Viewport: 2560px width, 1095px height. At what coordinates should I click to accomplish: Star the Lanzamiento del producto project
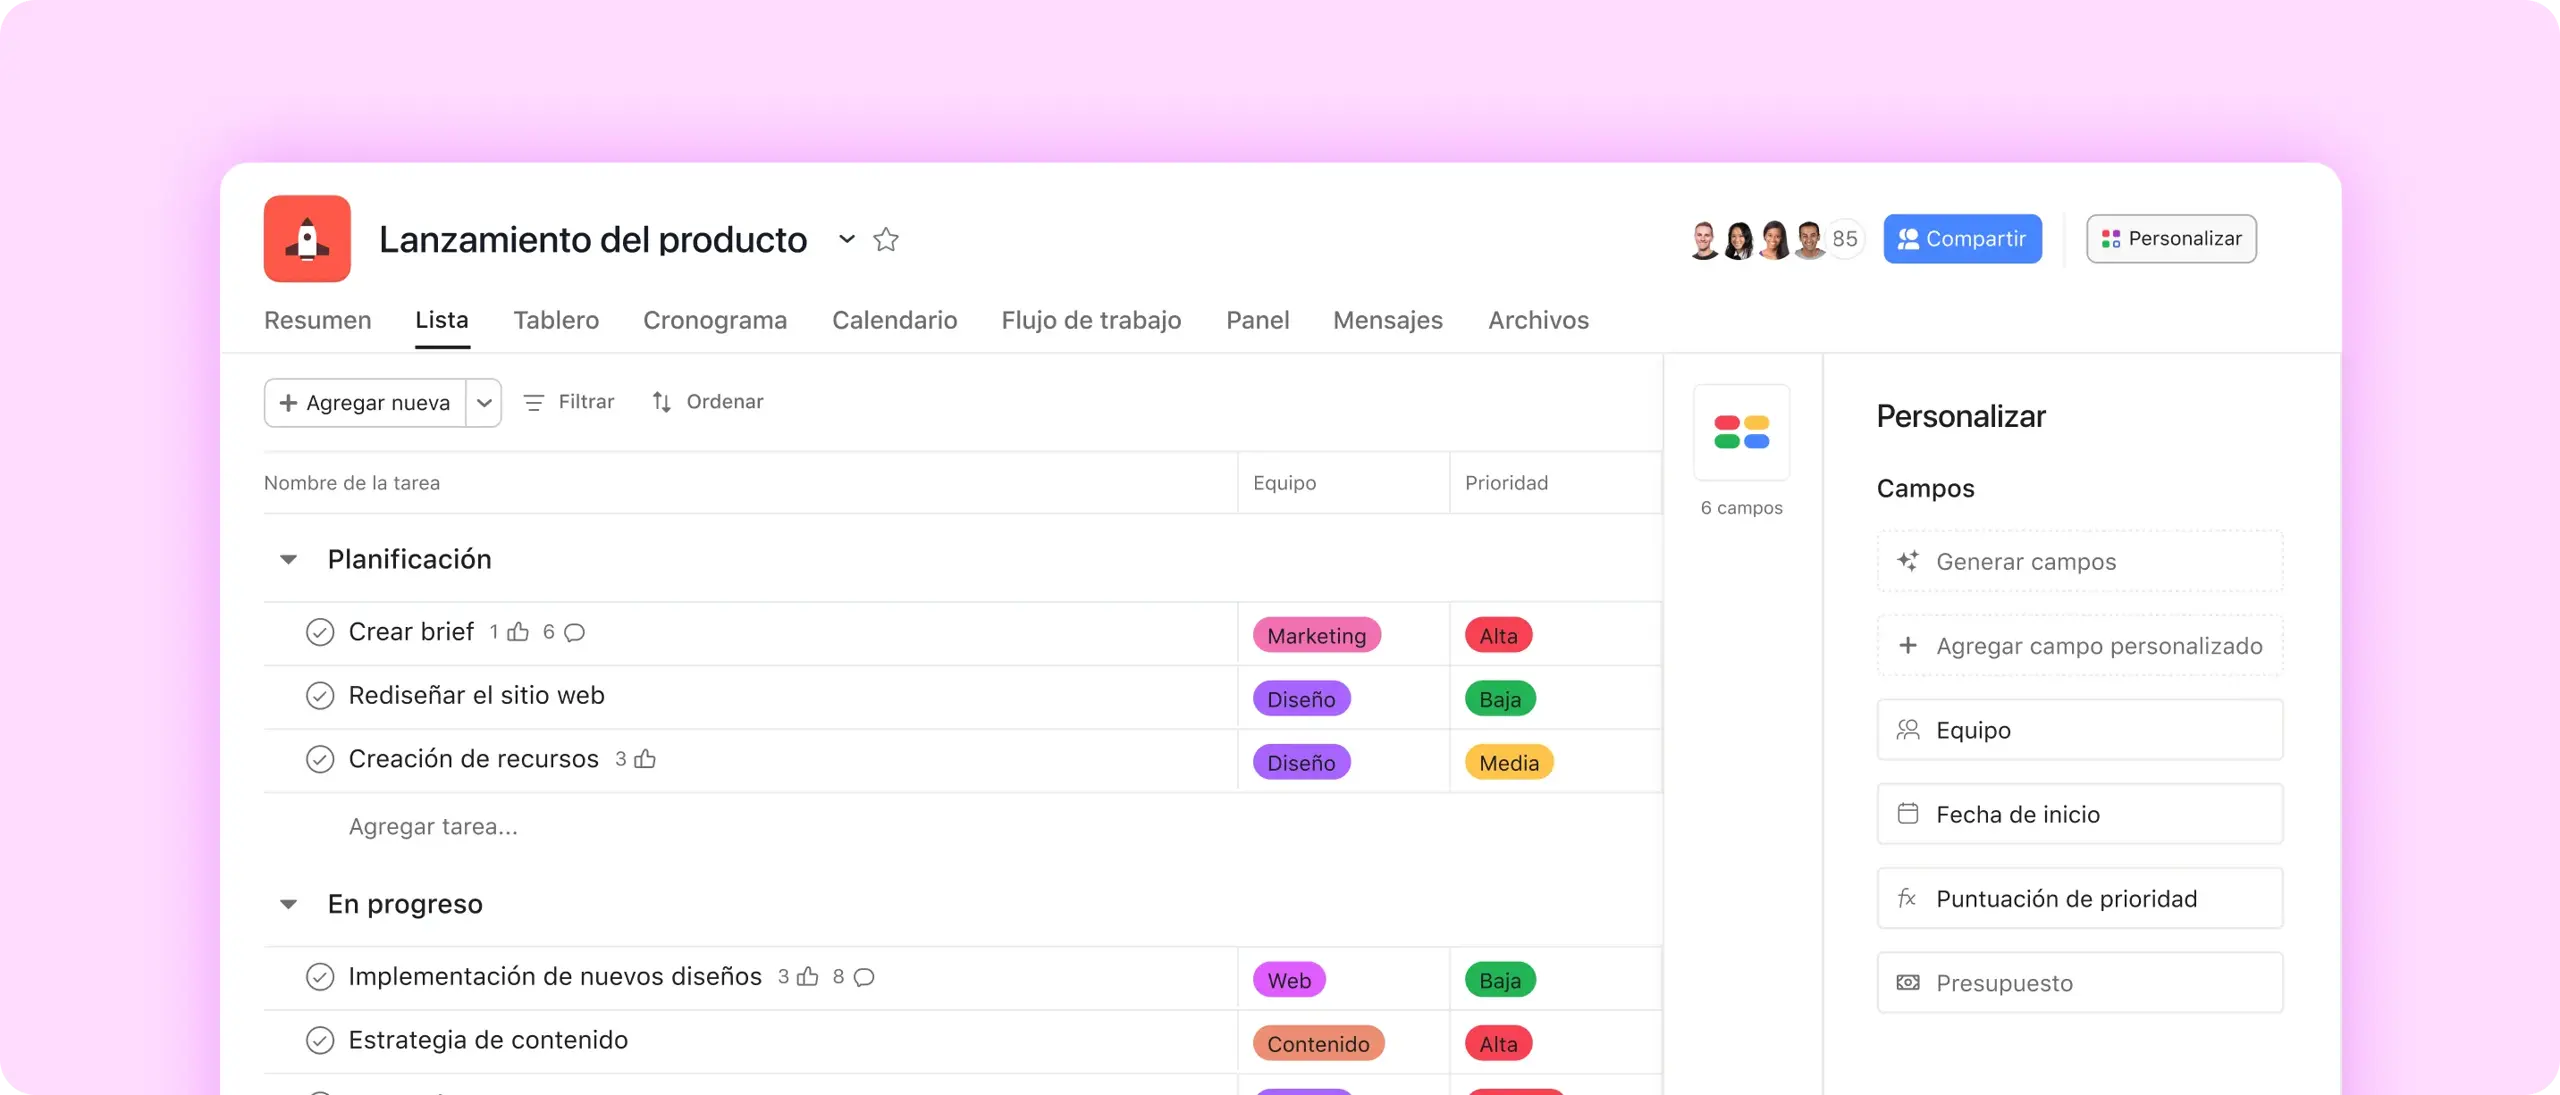tap(885, 239)
